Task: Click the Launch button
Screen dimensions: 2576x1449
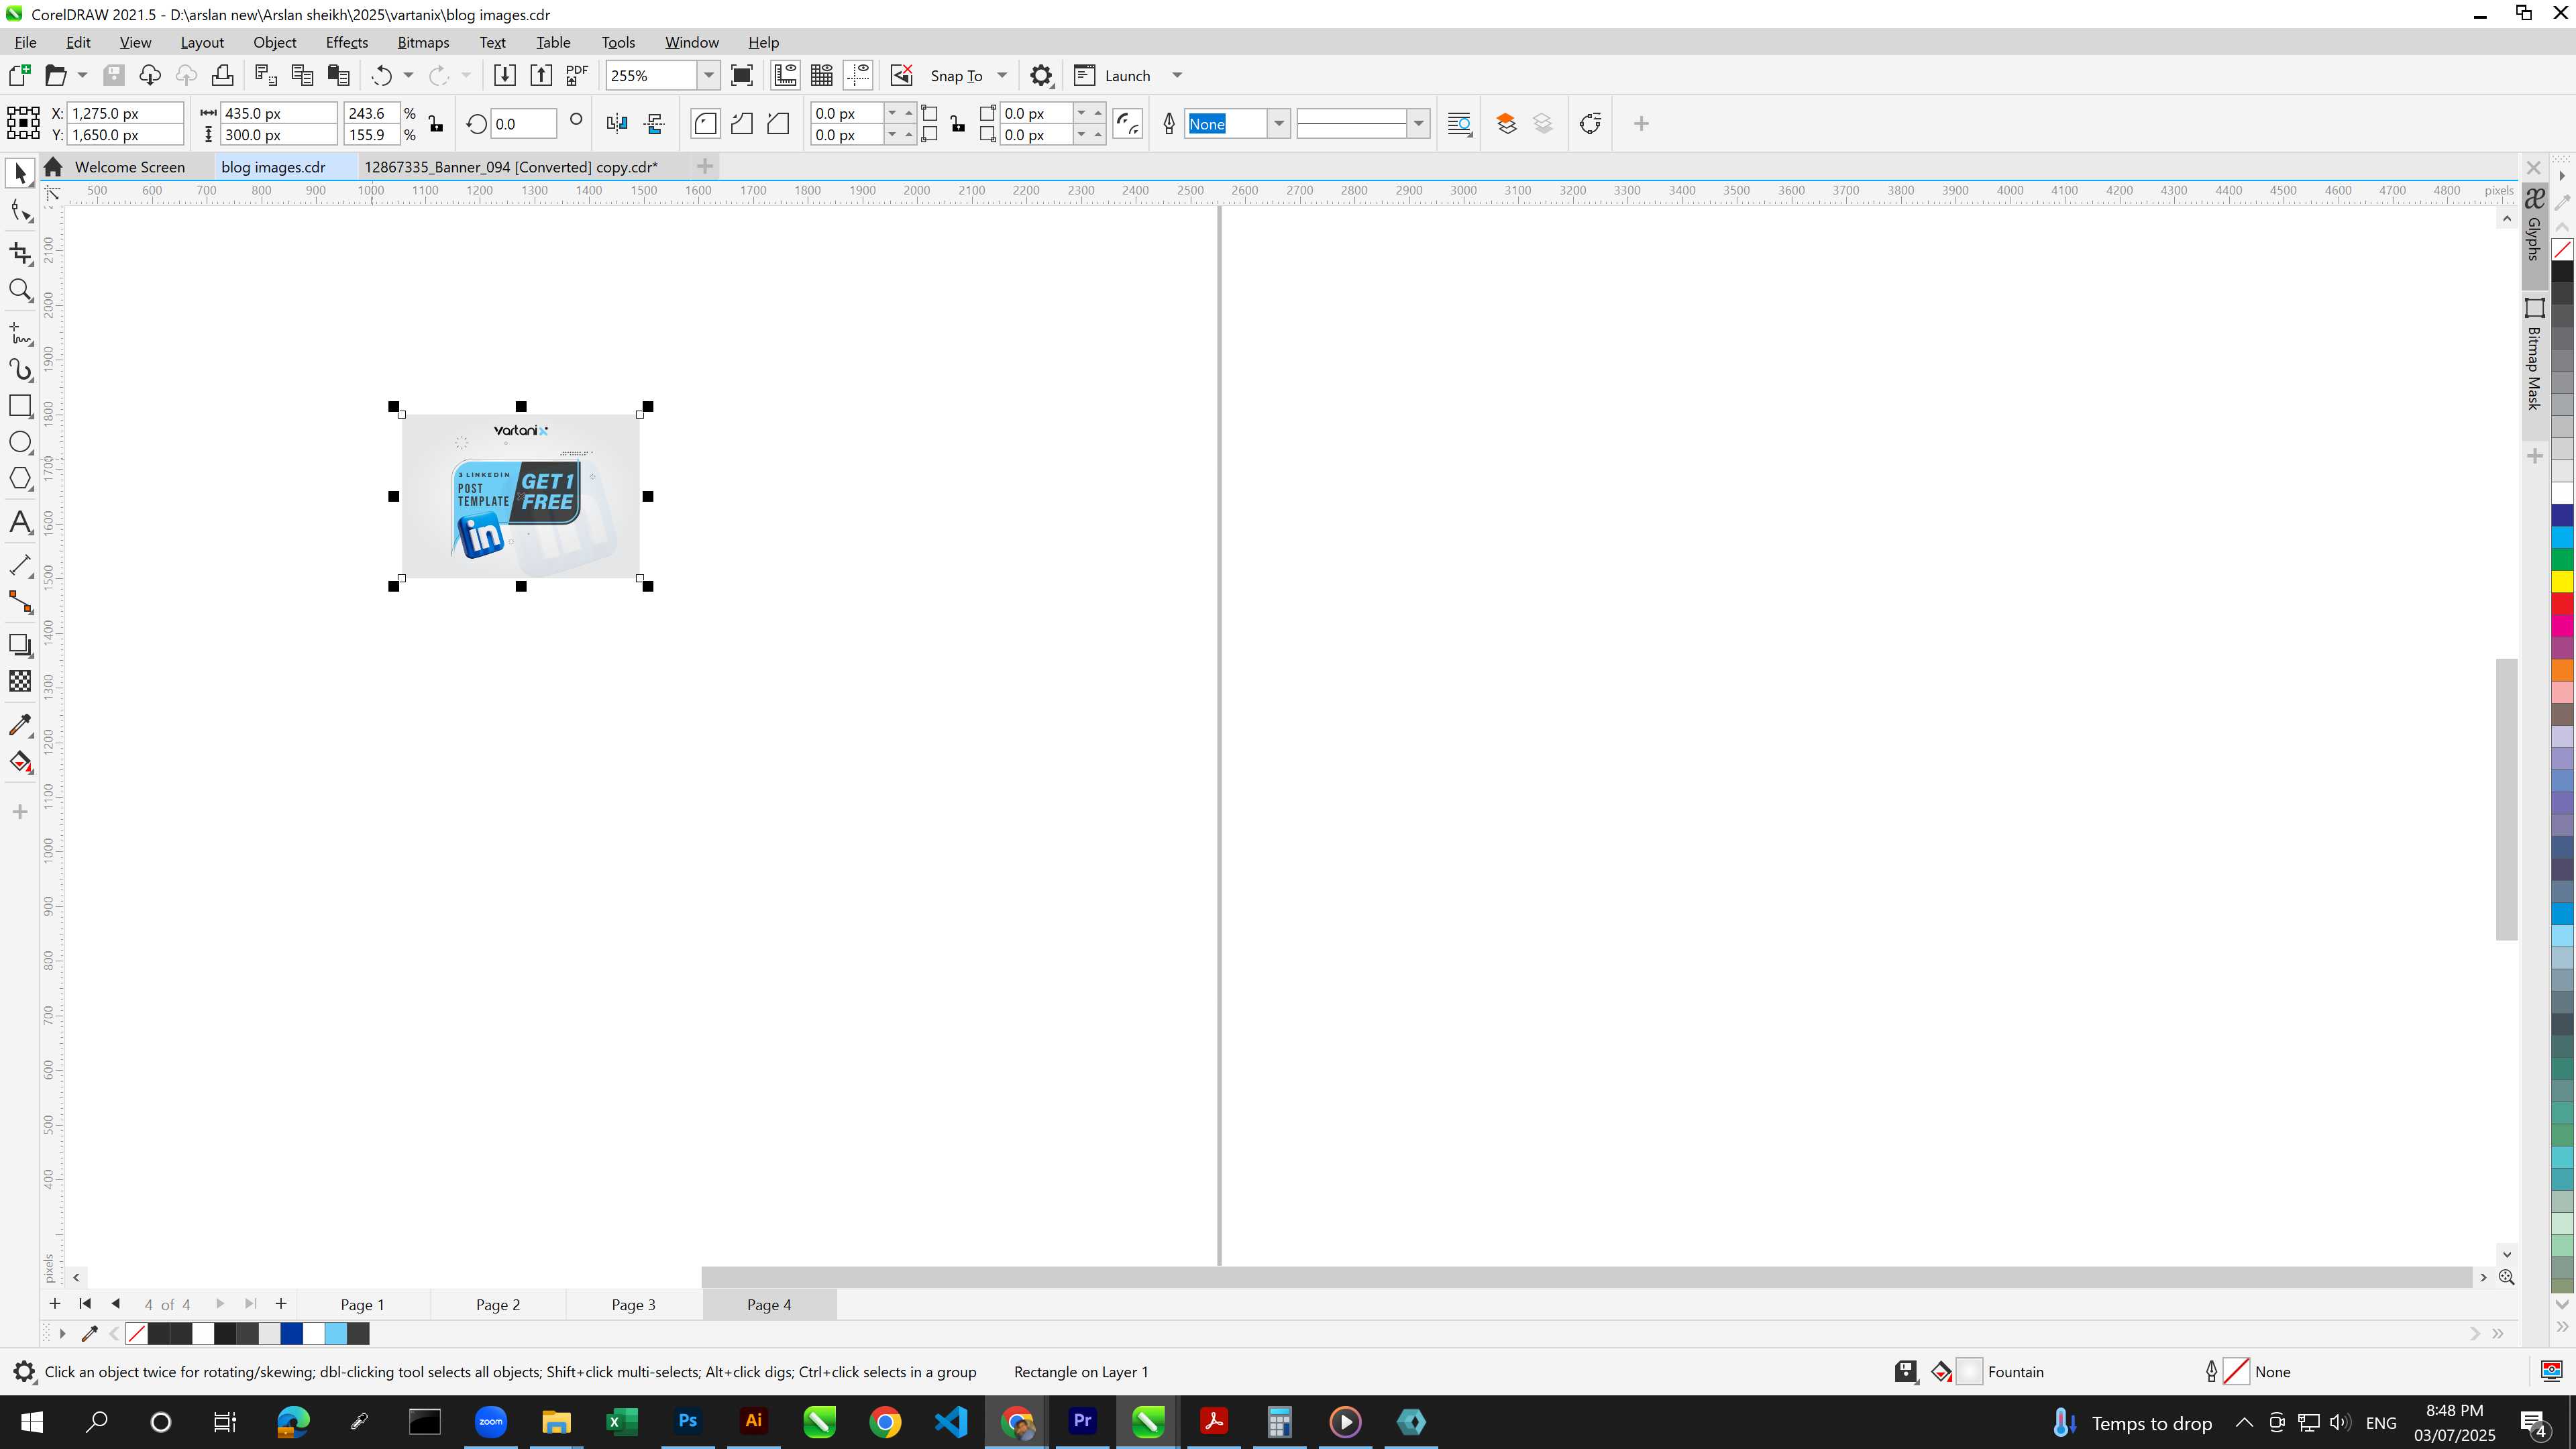Action: [x=1113, y=76]
